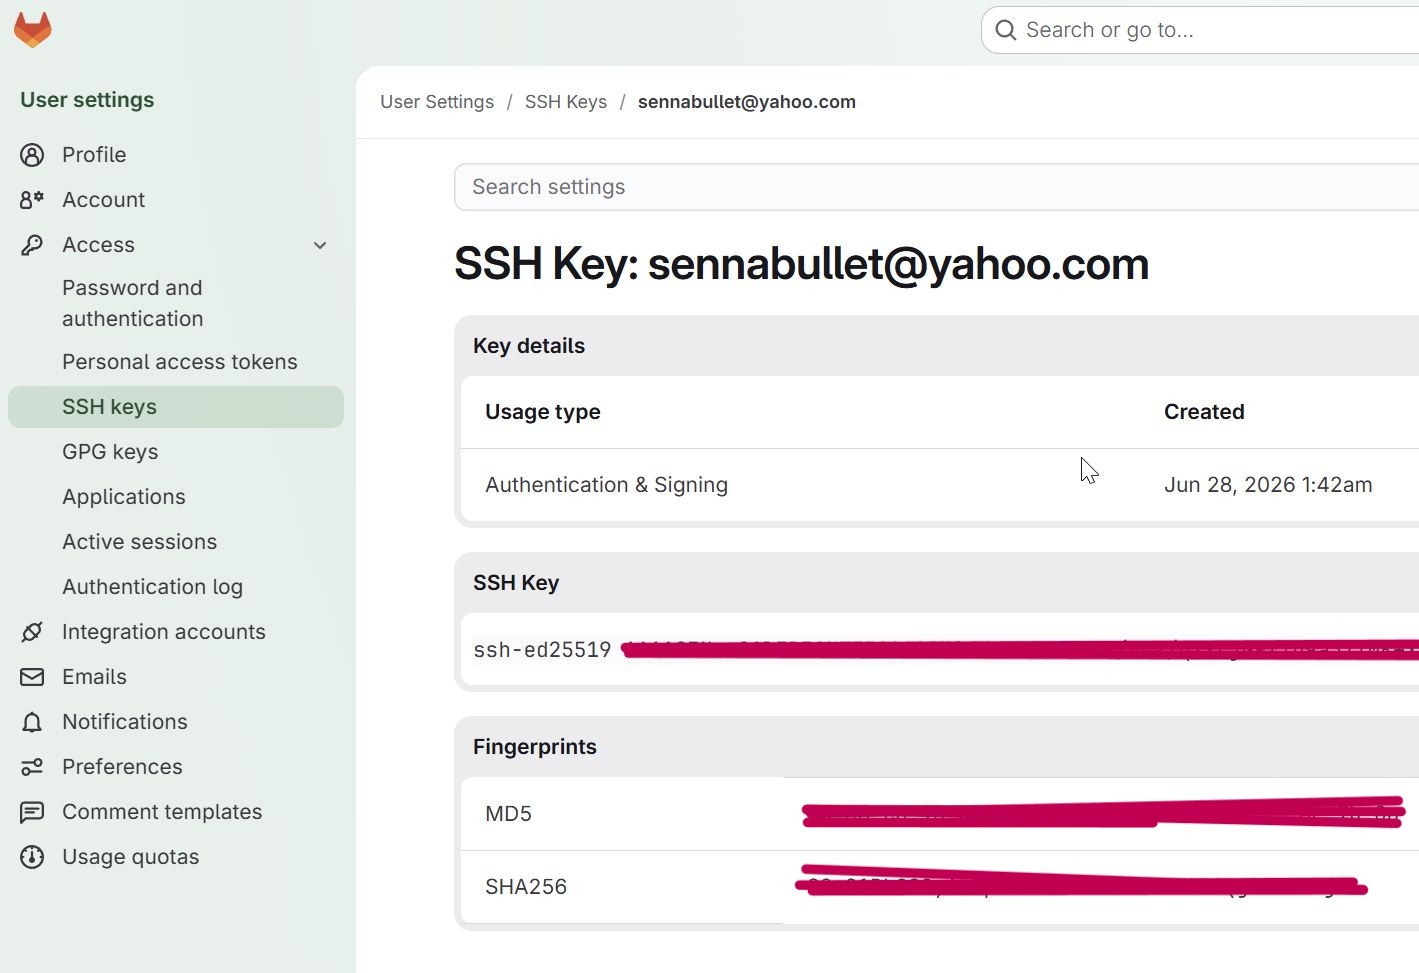The image size is (1419, 973).
Task: Click the Usage type column header
Action: click(x=543, y=412)
